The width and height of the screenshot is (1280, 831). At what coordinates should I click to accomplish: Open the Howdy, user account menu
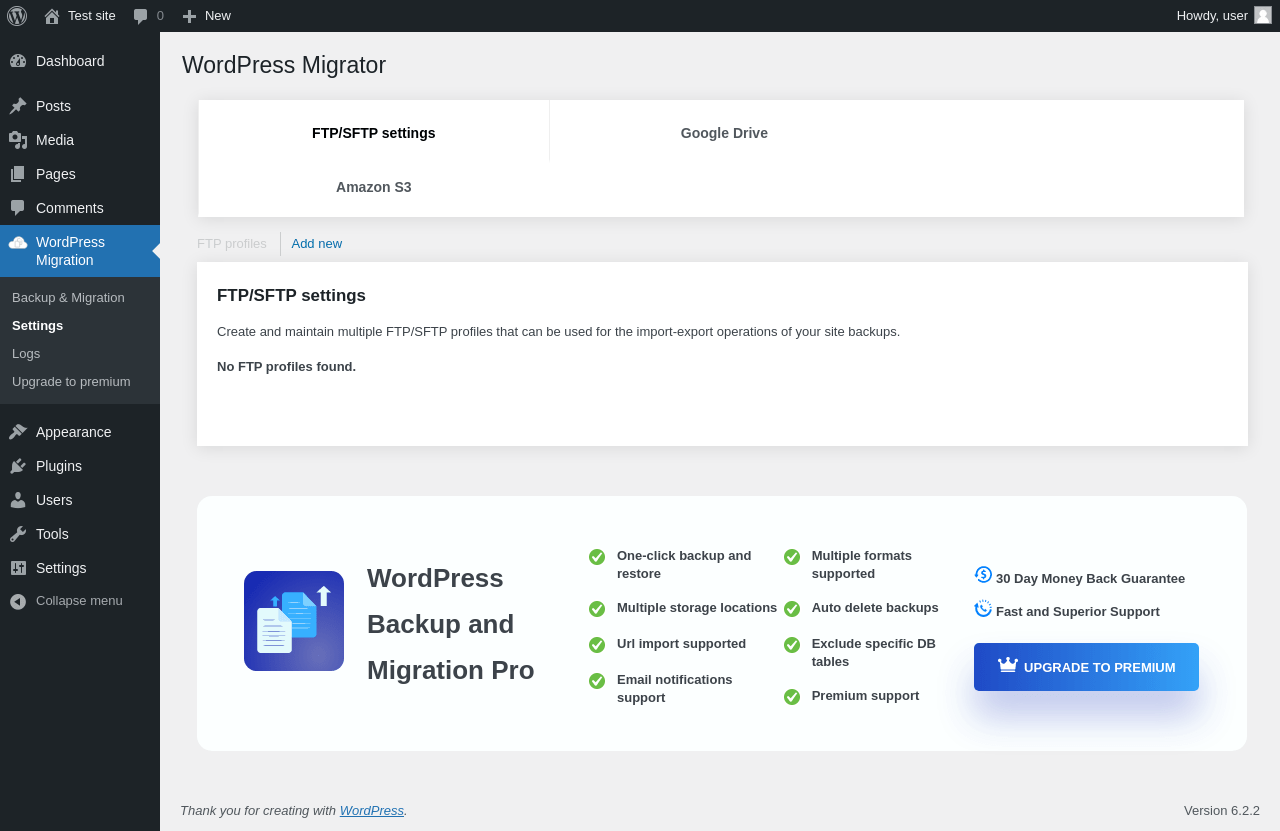1224,16
